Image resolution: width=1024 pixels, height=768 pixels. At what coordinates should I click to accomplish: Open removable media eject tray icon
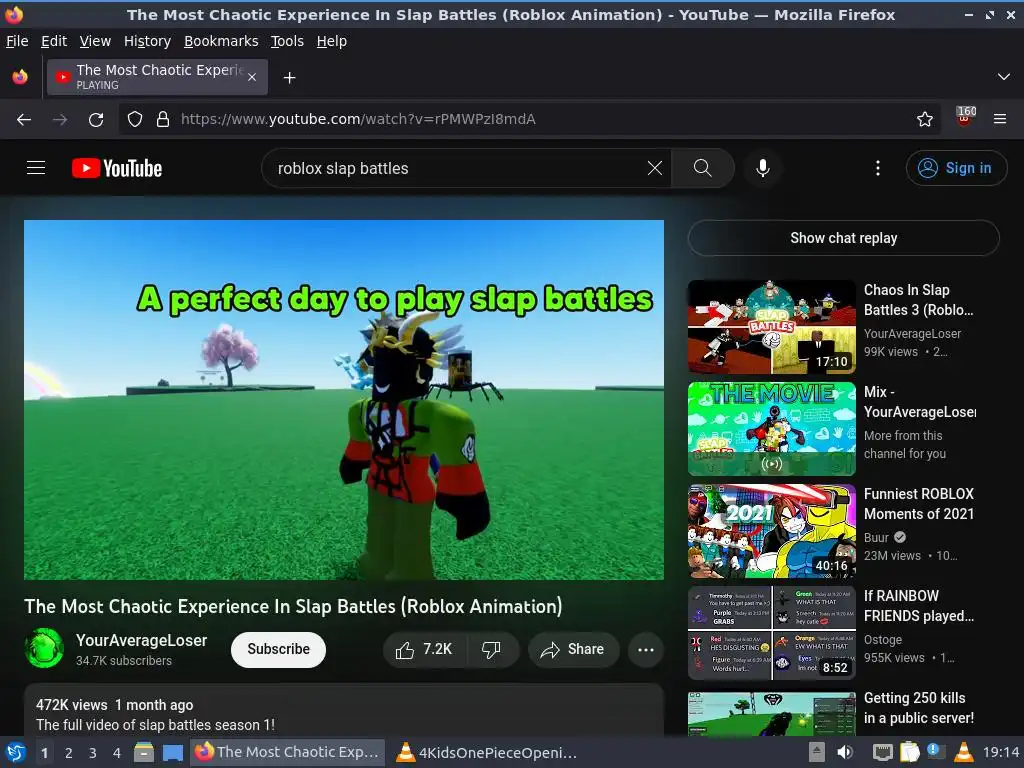click(816, 752)
